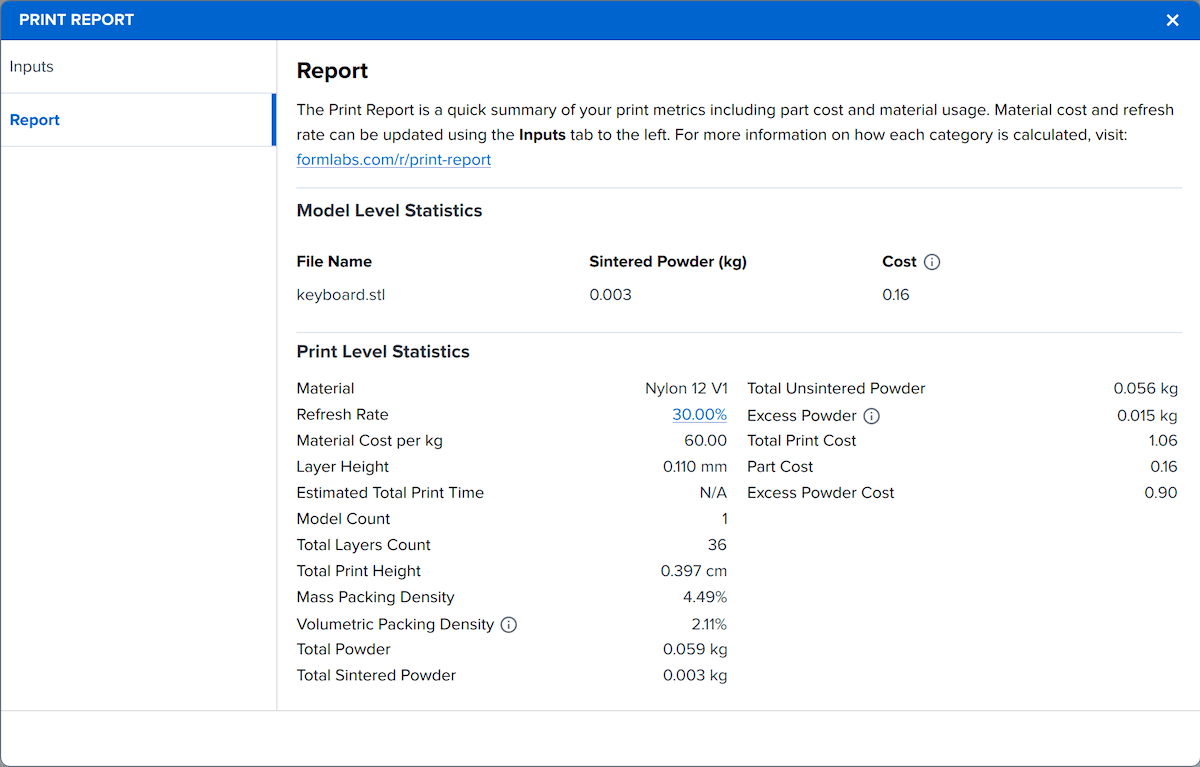Click the Total Layers Count value 36
The width and height of the screenshot is (1200, 767).
[x=717, y=545]
